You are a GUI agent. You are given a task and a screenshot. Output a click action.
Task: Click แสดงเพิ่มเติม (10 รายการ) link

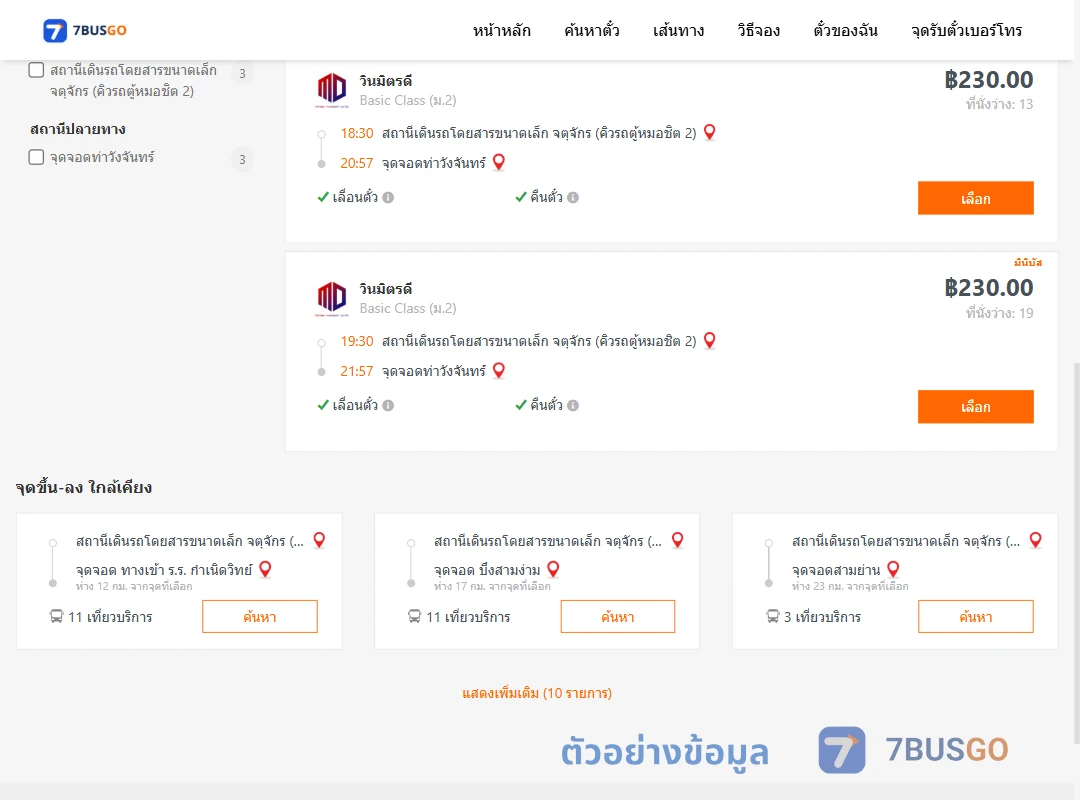click(x=537, y=693)
